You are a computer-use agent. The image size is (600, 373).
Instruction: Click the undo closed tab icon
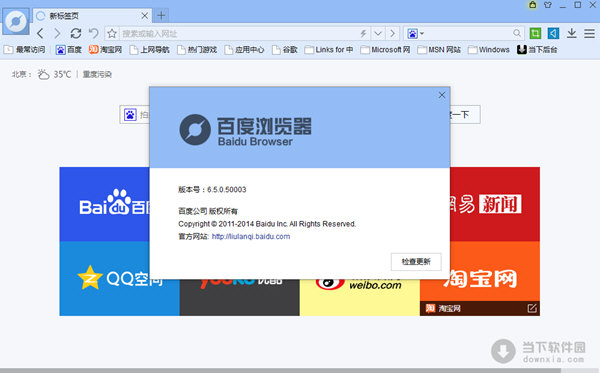[x=93, y=34]
